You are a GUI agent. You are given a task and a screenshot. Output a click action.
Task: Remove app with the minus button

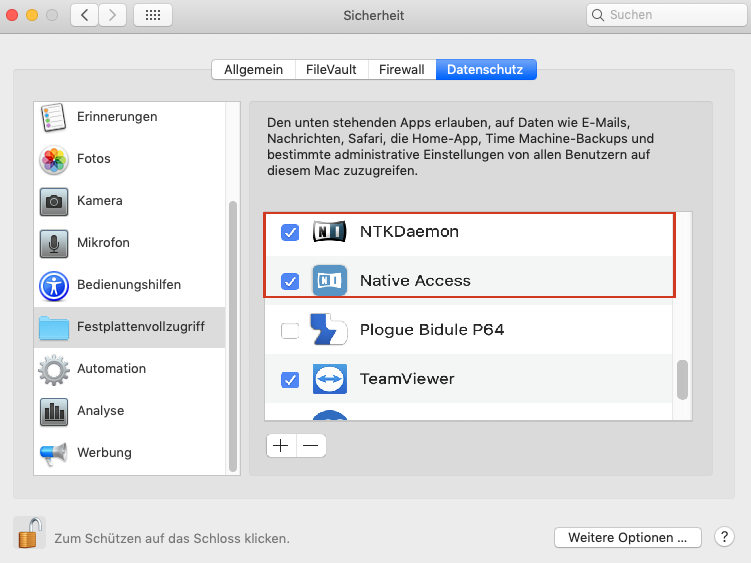[311, 446]
